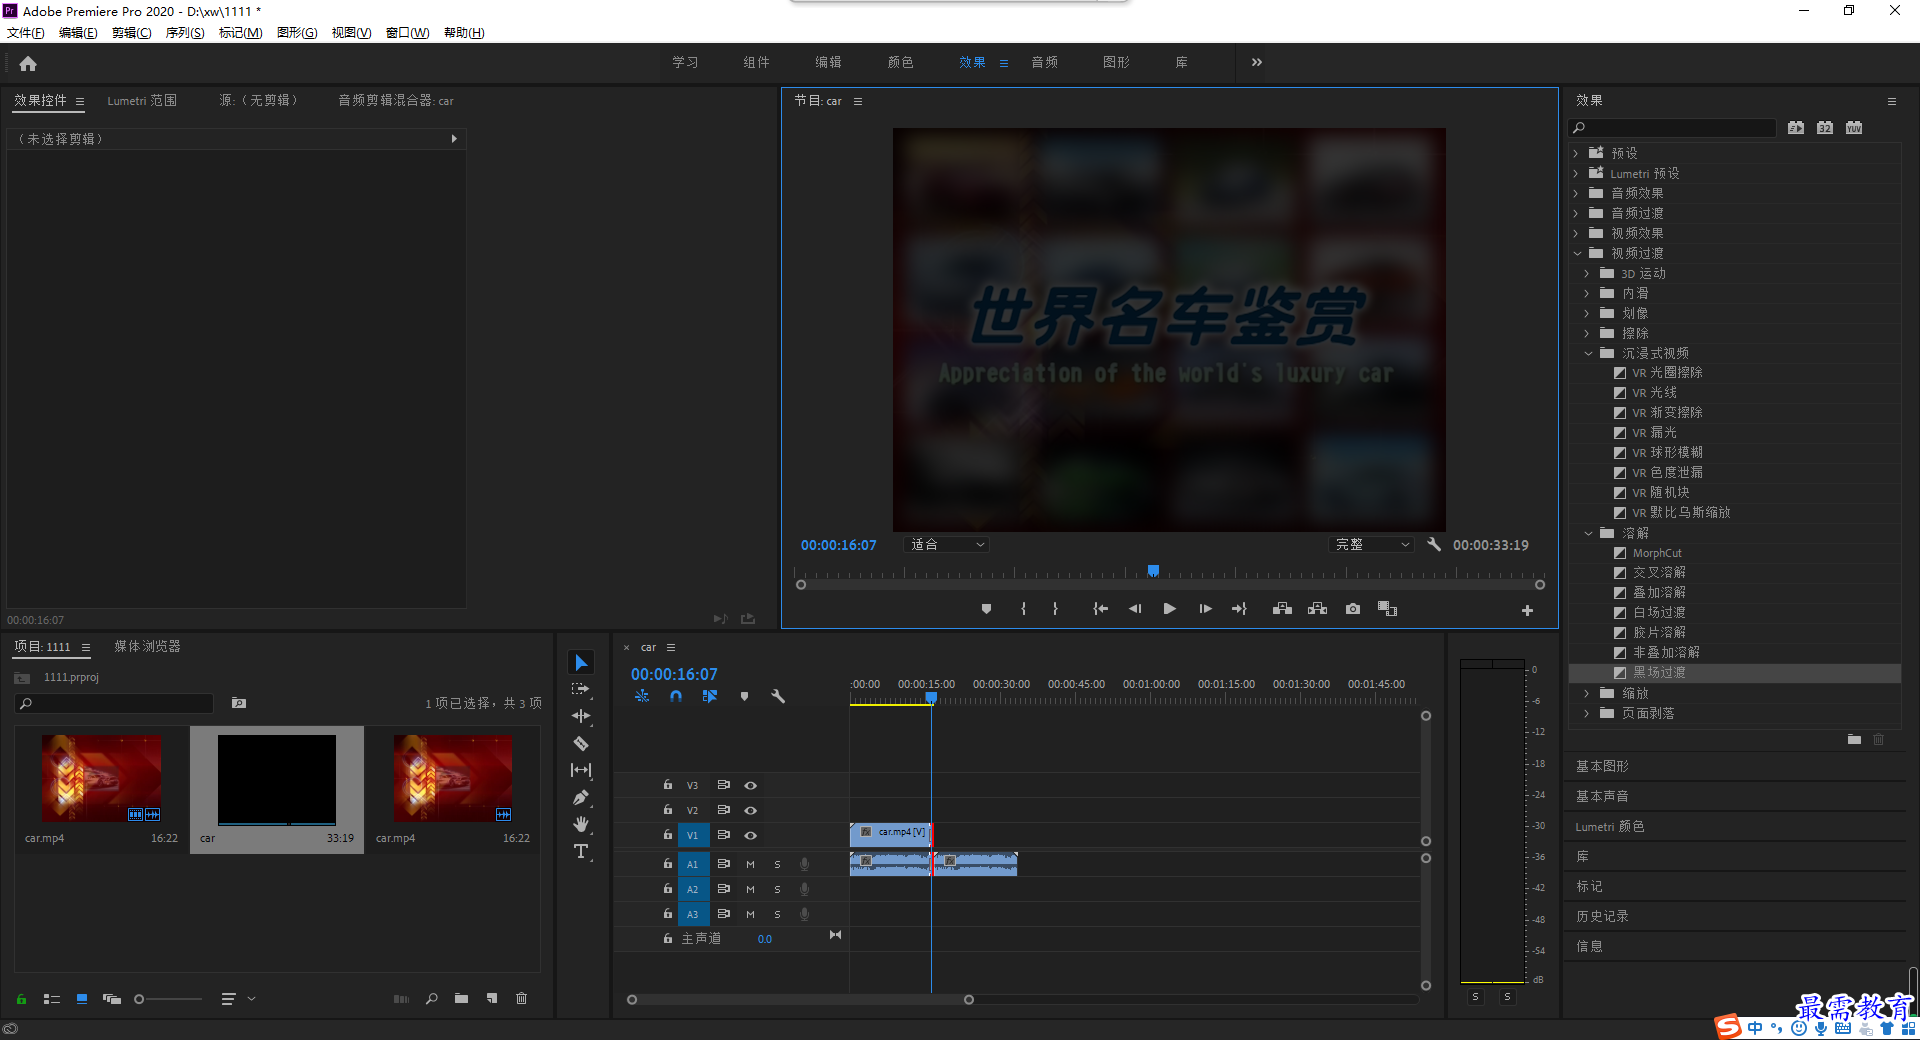Open the 完整 playback resolution dropdown
The width and height of the screenshot is (1920, 1040).
point(1372,544)
